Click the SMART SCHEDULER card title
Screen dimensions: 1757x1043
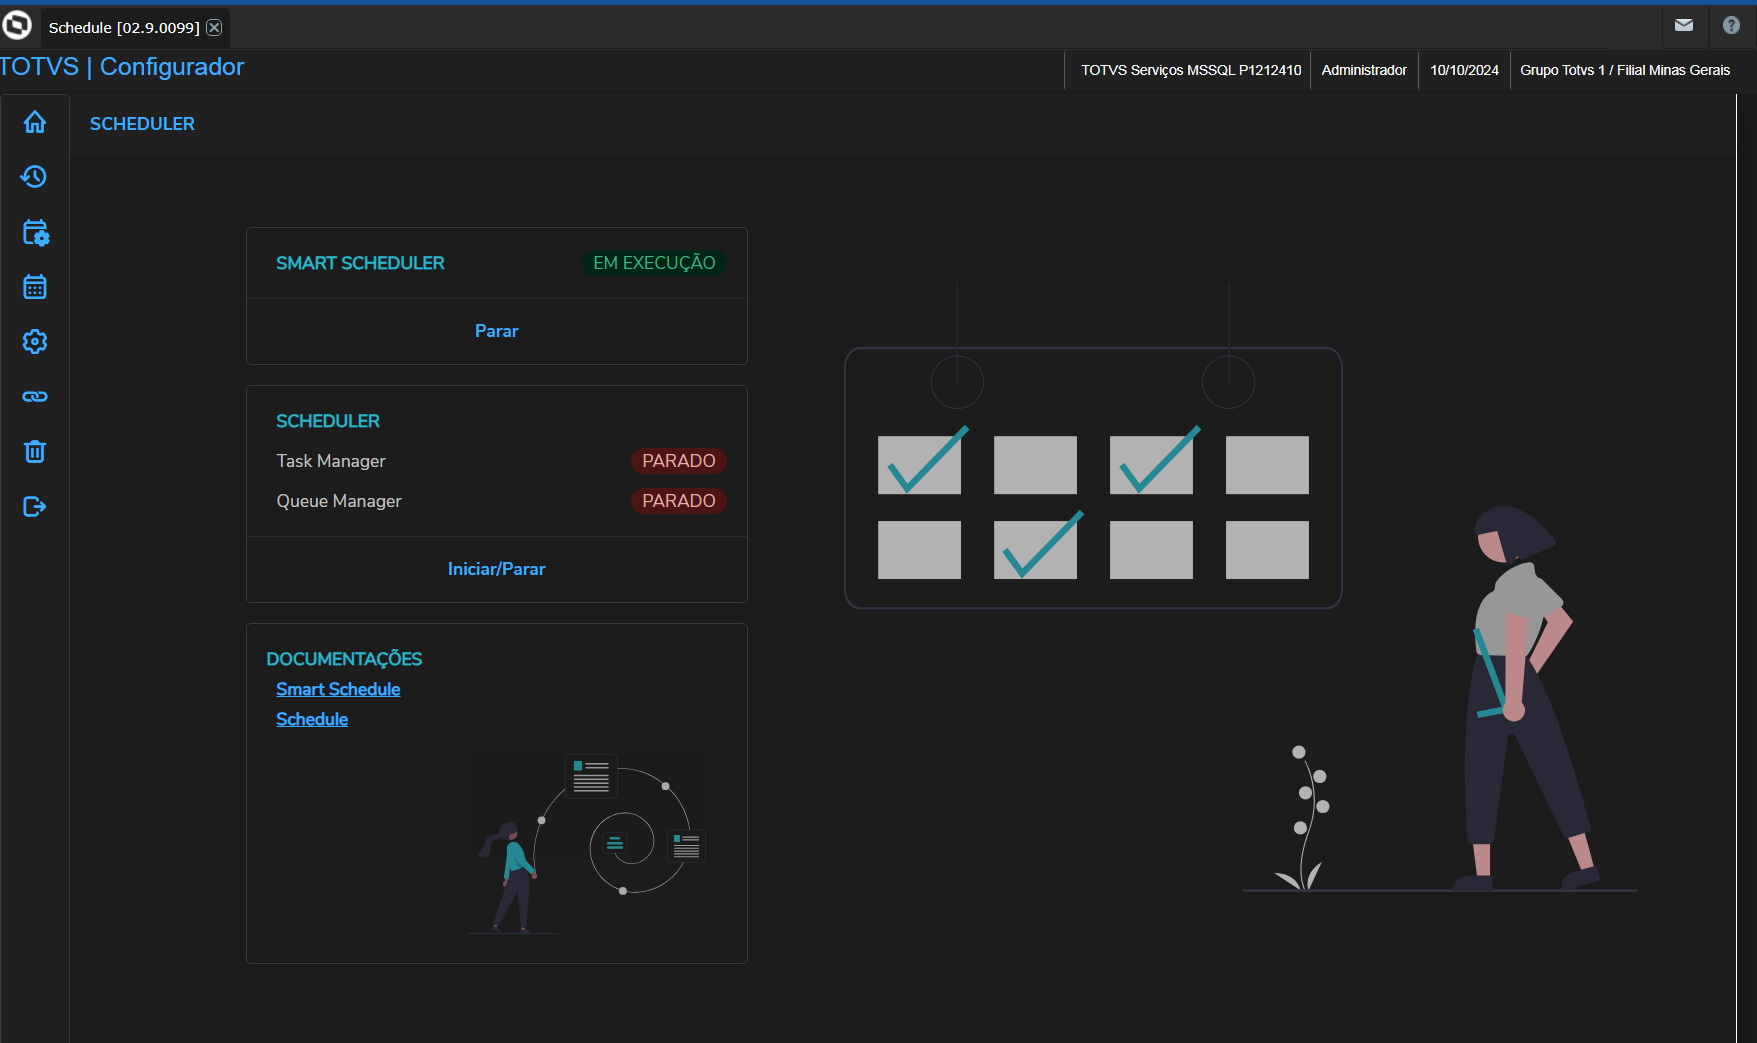[360, 263]
